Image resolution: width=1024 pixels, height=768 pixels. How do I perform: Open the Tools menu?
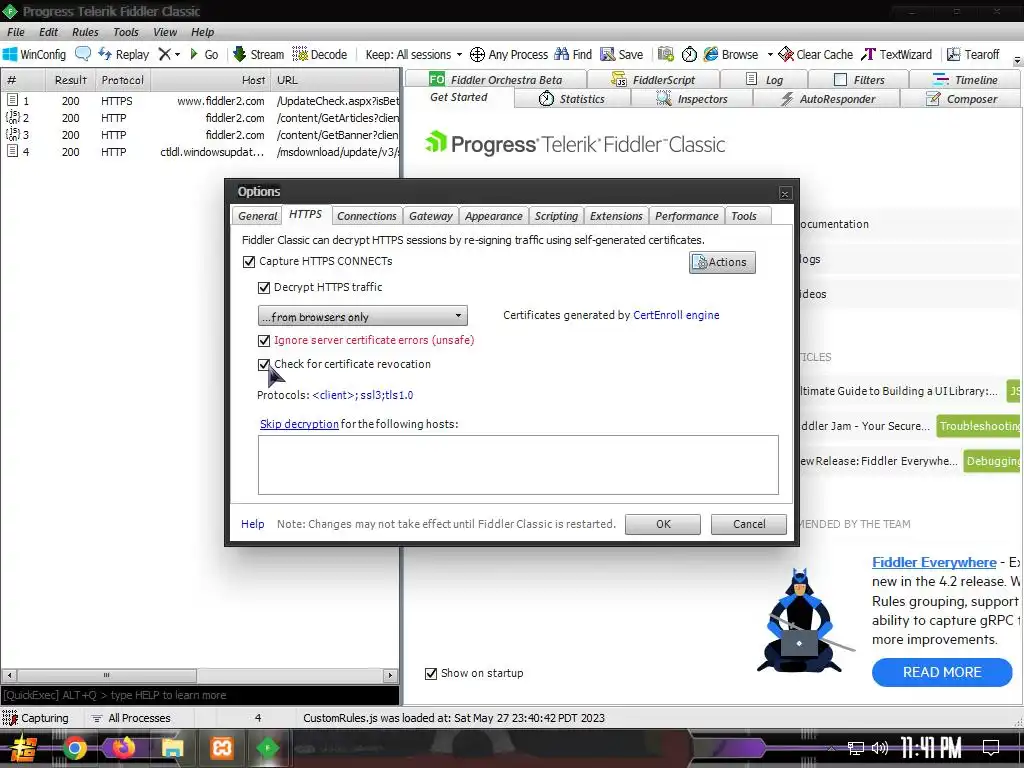pyautogui.click(x=125, y=32)
